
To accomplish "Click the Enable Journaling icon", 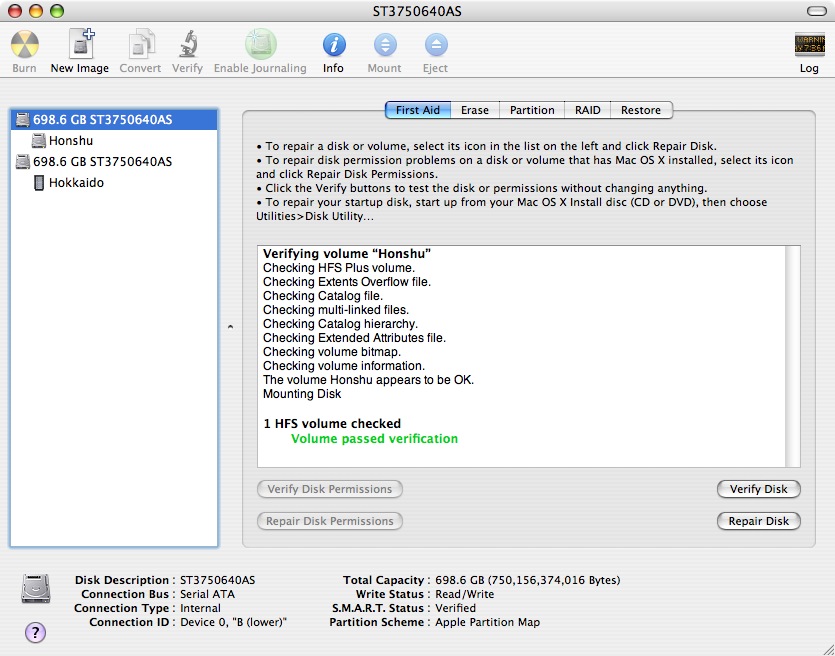I will click(260, 46).
